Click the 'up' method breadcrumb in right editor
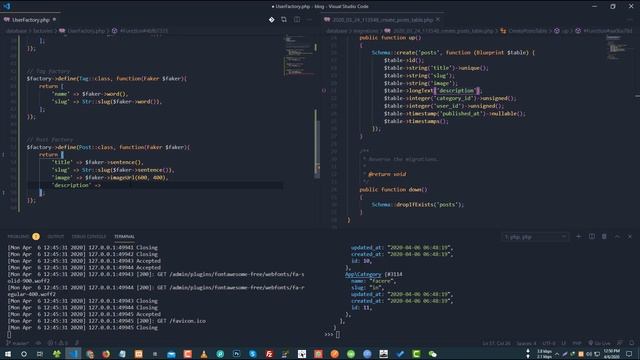 [562, 31]
